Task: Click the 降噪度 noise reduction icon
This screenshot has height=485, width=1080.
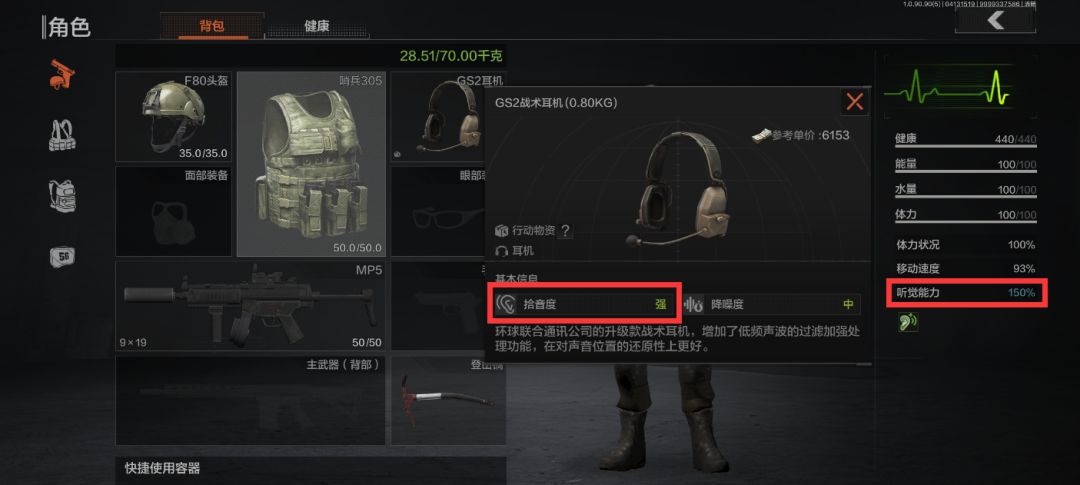Action: [693, 304]
